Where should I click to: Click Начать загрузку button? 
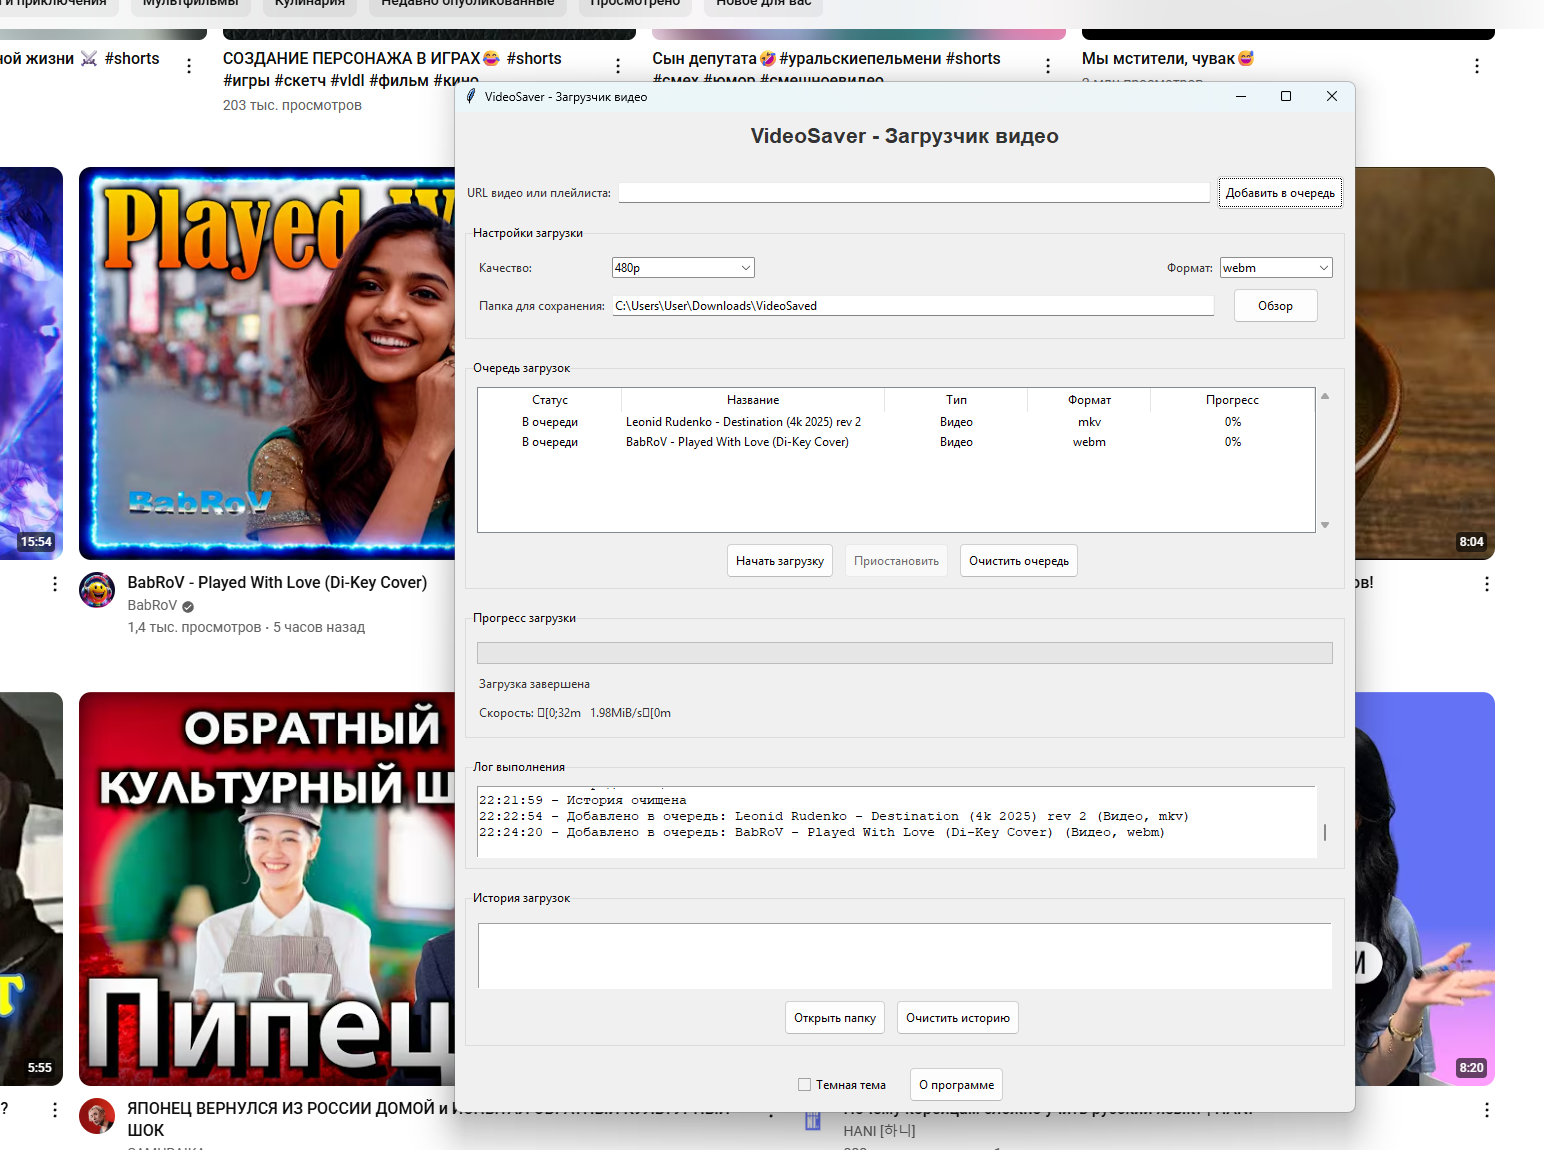[x=780, y=561]
